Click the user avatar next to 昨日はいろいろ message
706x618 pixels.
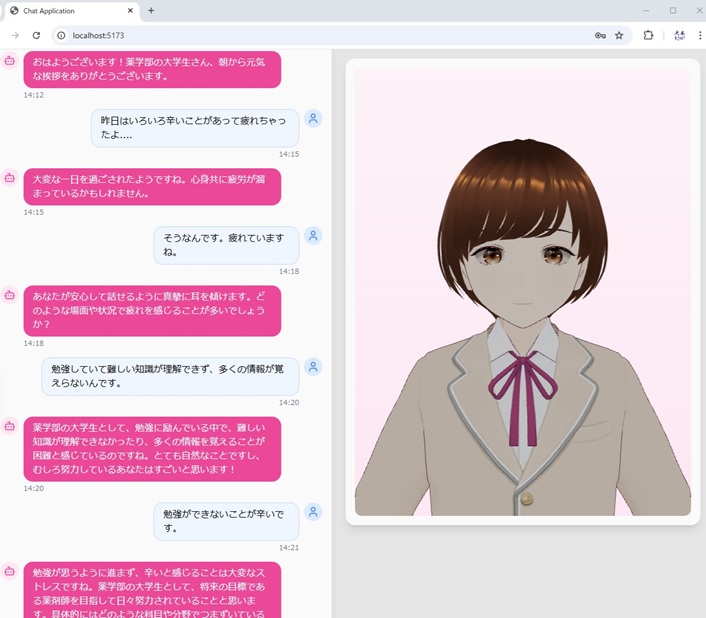pos(313,118)
